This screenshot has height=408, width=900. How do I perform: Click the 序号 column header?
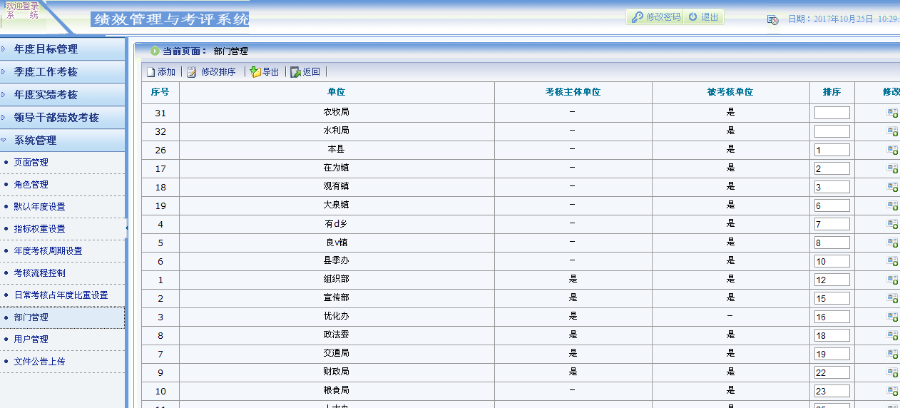point(160,92)
